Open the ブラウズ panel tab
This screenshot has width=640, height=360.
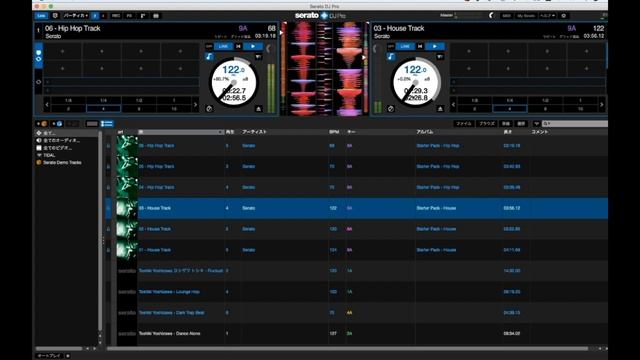(x=487, y=123)
